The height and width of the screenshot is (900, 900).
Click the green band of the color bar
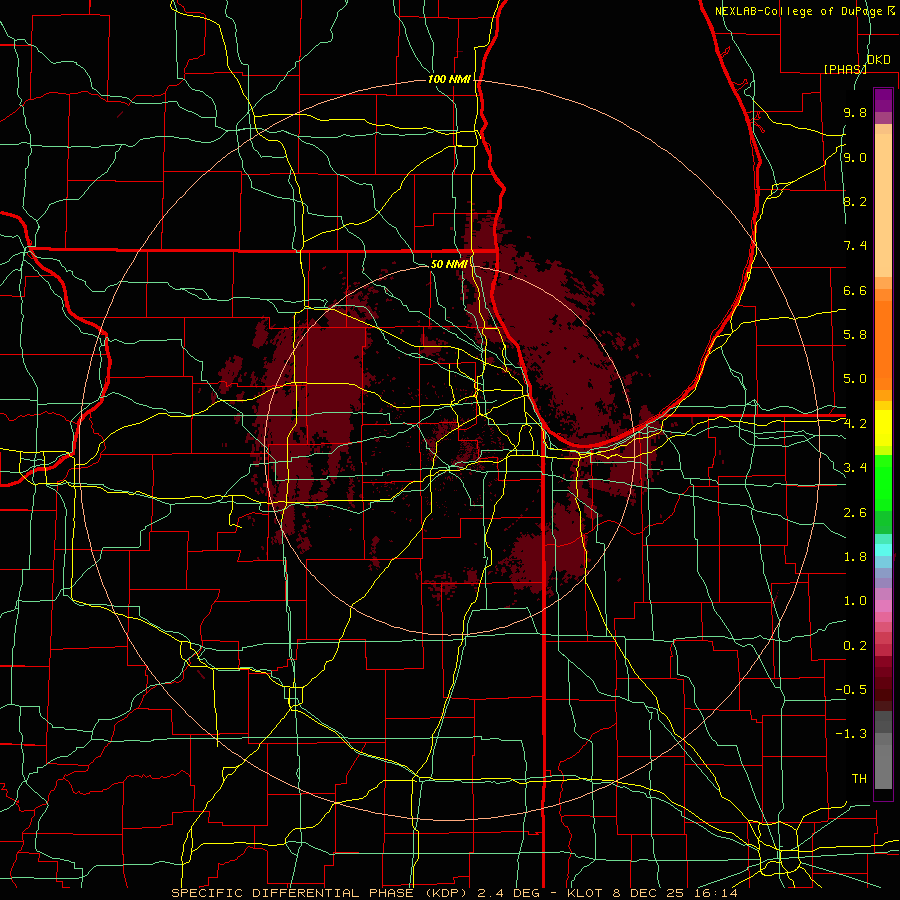[x=883, y=482]
